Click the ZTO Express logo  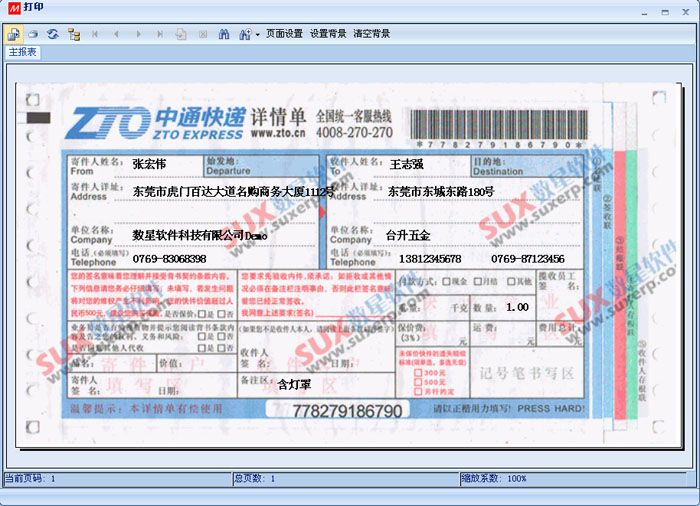tap(154, 123)
